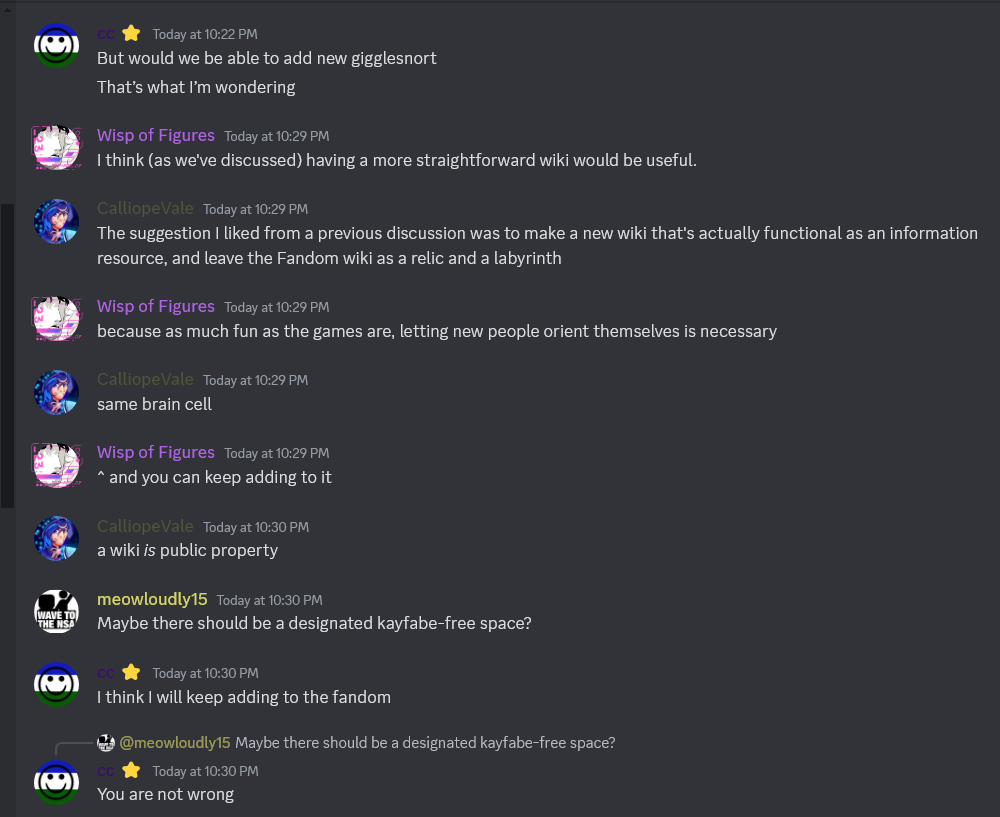
Task: Click the "Today at 10:22 PM" timestamp
Action: (203, 34)
